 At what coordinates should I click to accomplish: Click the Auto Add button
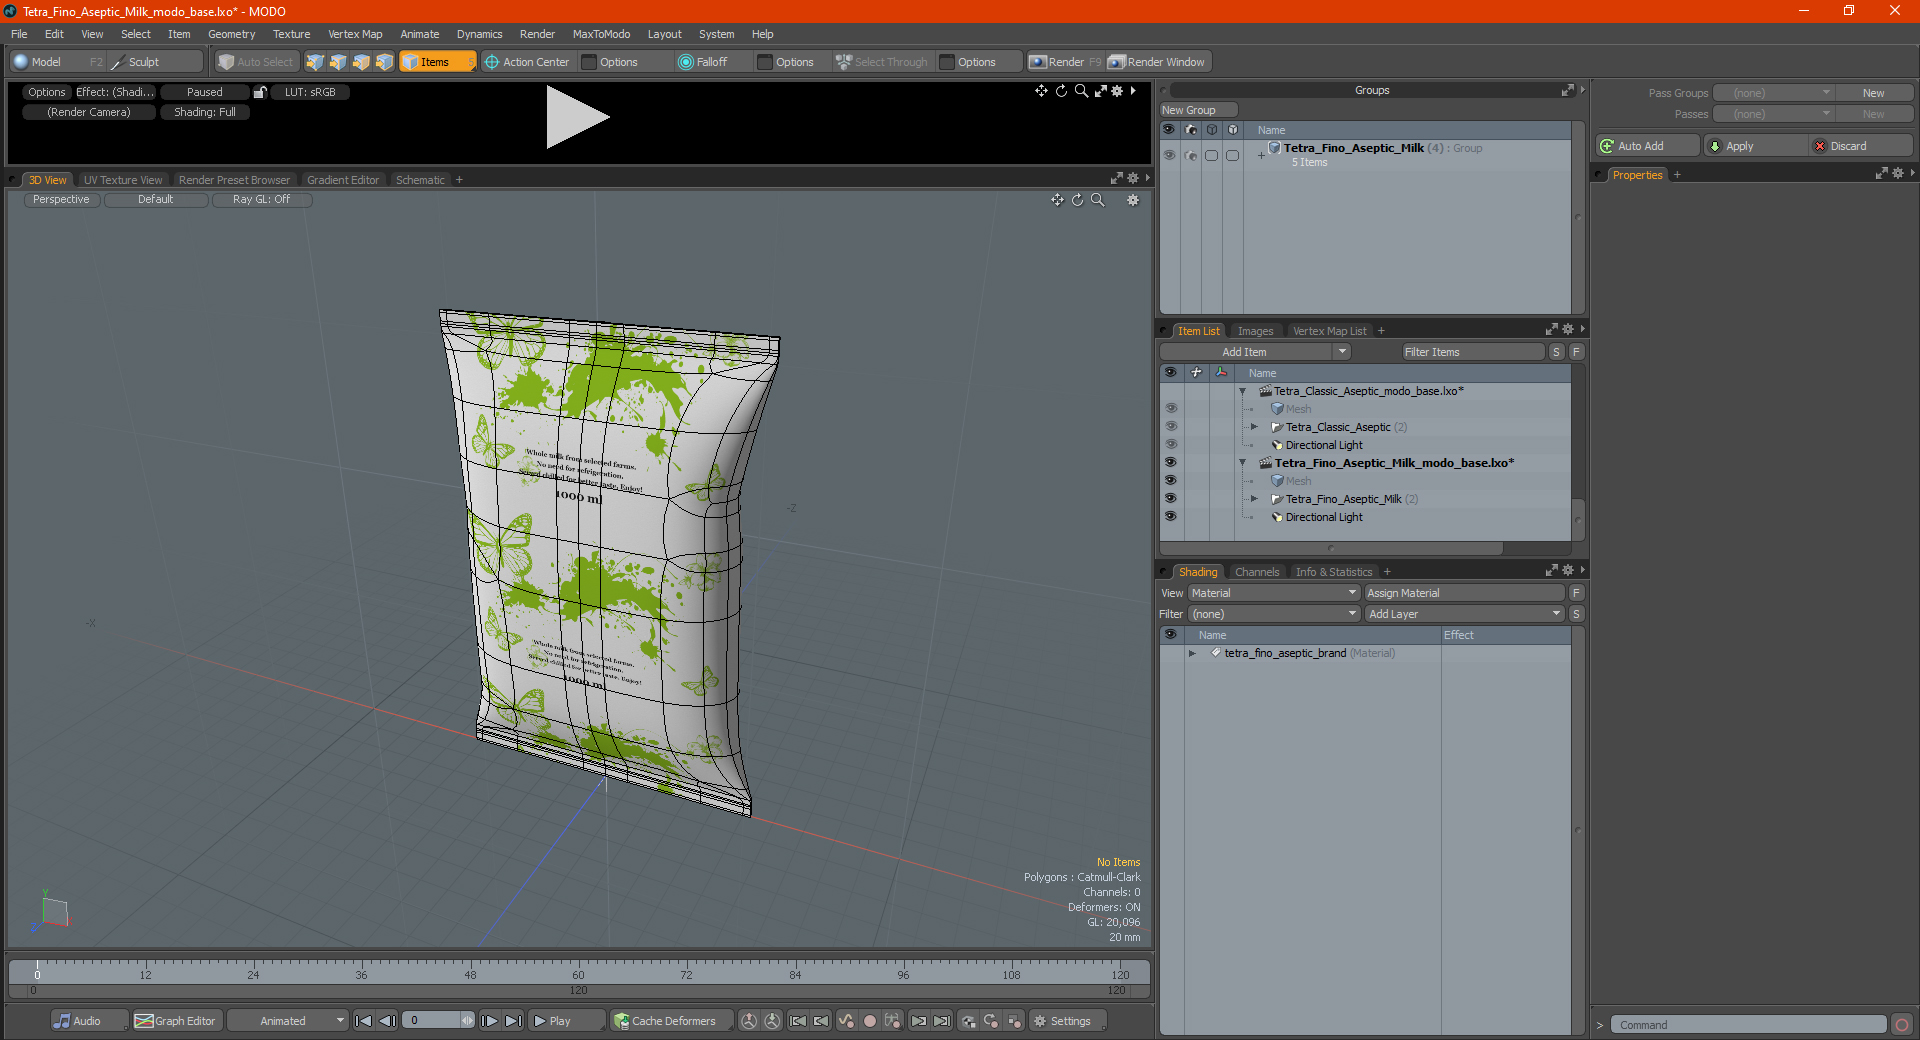1648,146
